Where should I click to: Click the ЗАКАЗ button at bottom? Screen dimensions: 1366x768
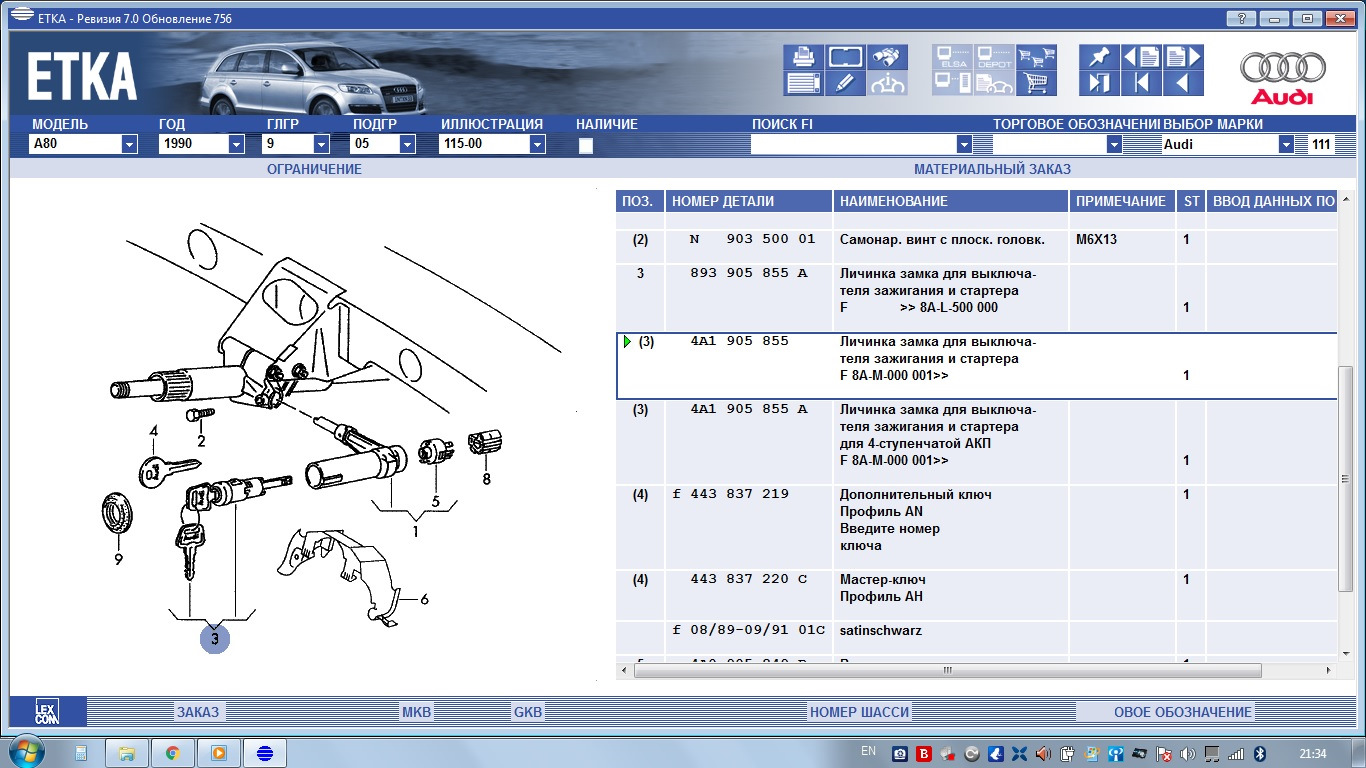pyautogui.click(x=198, y=712)
